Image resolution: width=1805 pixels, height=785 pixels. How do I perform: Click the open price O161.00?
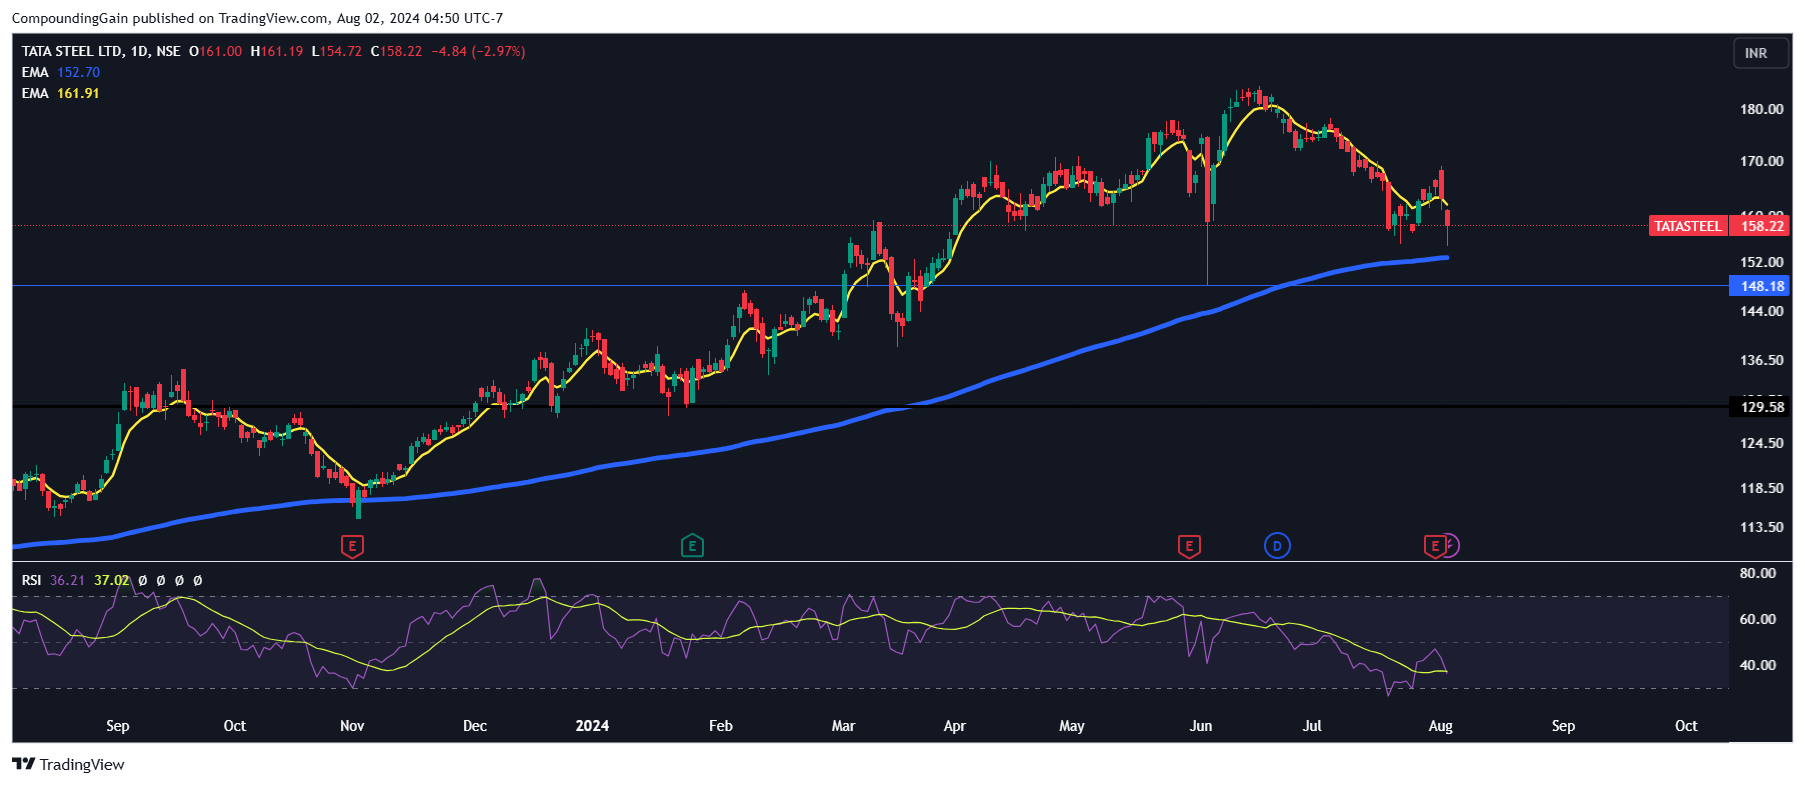pyautogui.click(x=215, y=51)
